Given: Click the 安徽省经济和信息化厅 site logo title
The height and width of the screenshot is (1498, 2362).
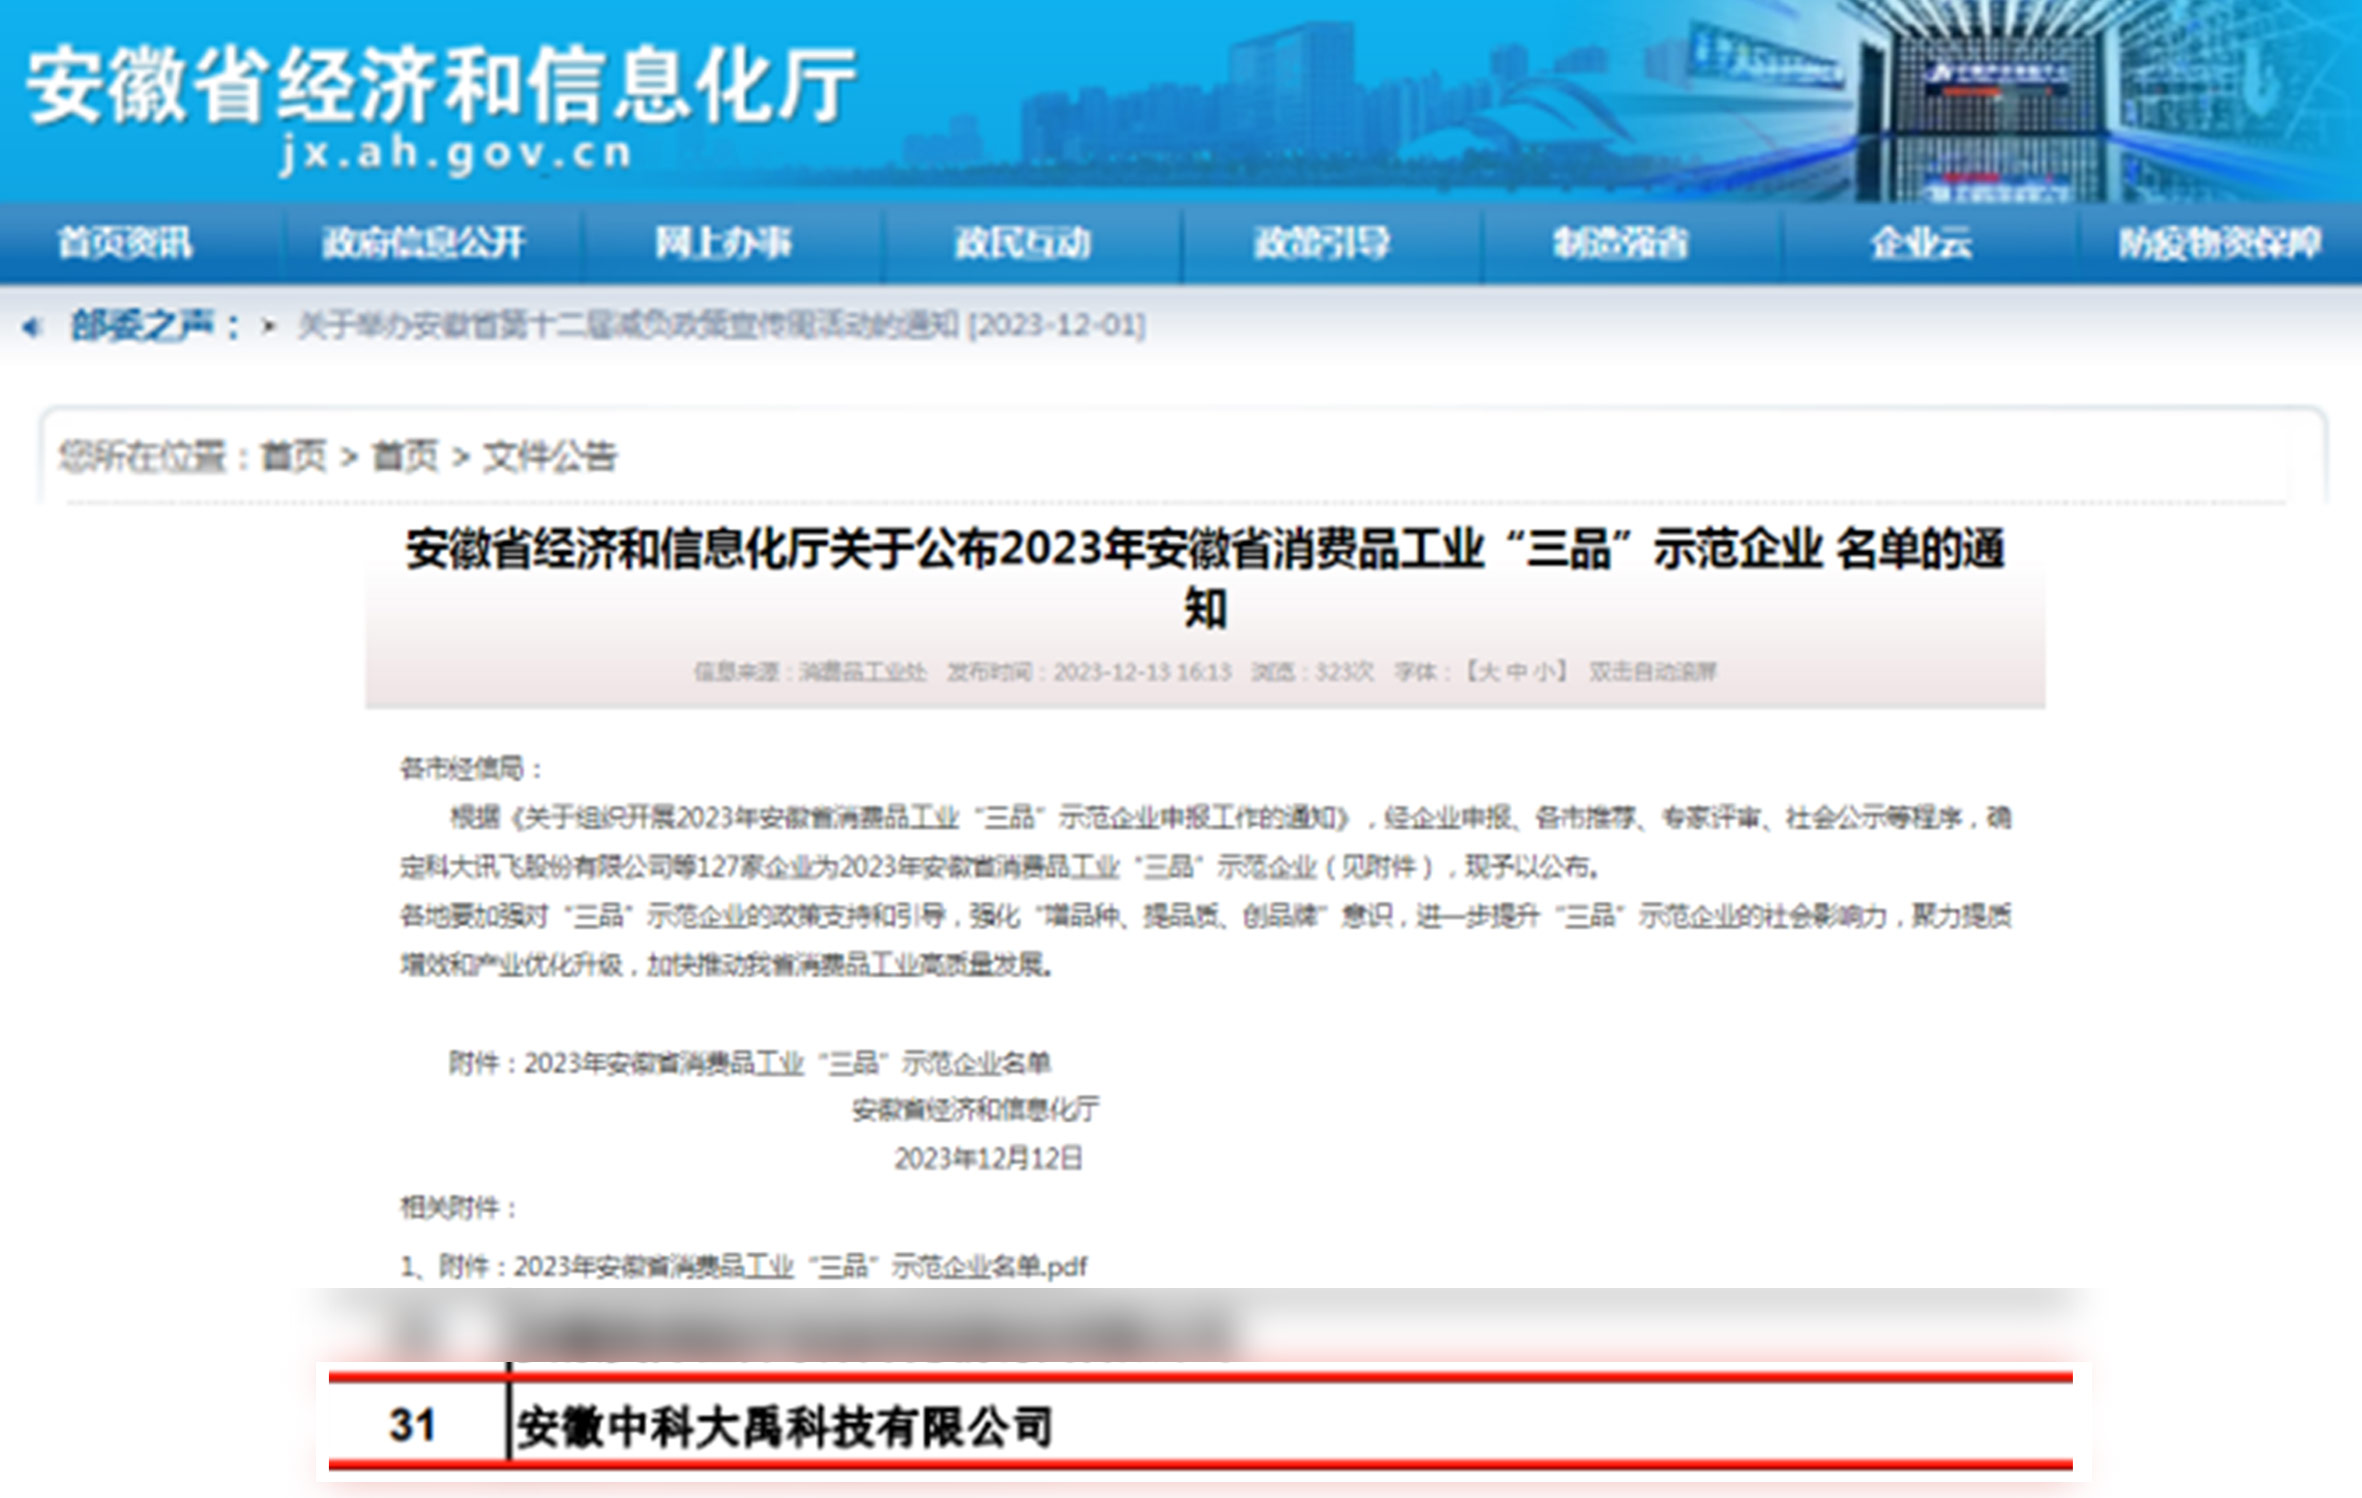Looking at the screenshot, I should [x=441, y=86].
